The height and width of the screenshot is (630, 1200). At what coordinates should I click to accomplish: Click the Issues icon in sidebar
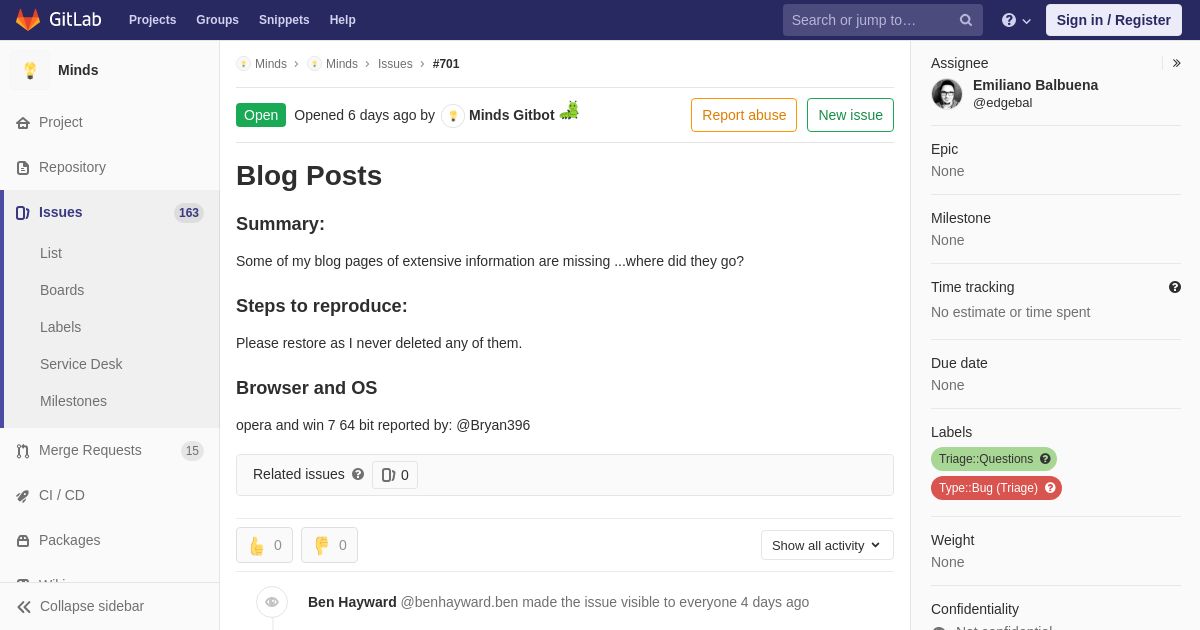pyautogui.click(x=23, y=212)
